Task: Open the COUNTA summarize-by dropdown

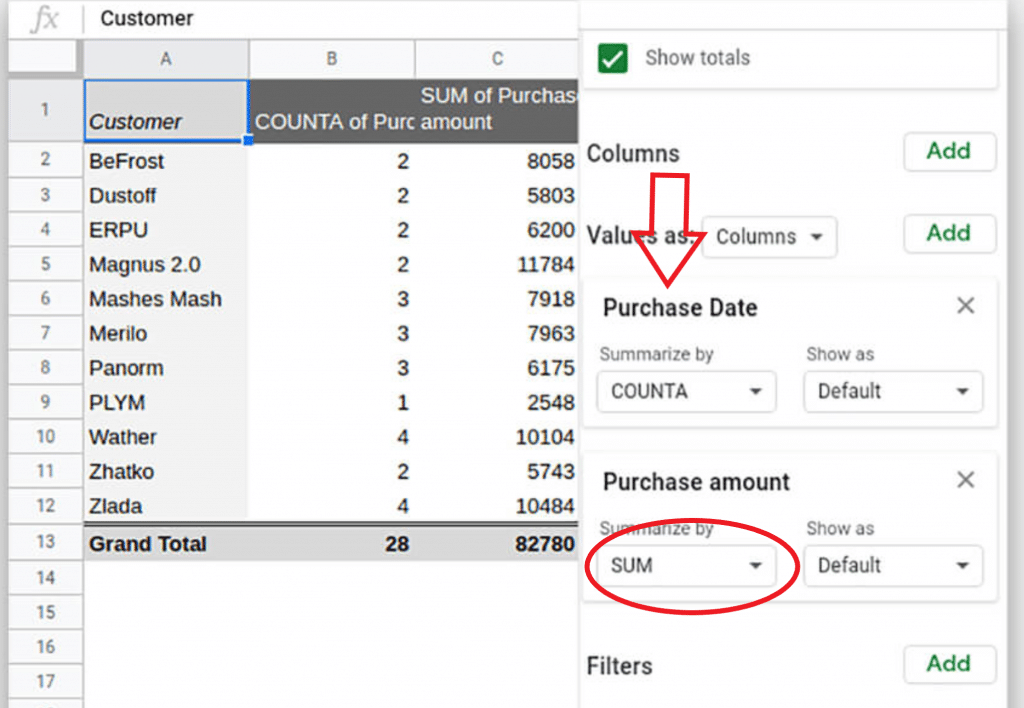Action: tap(686, 391)
